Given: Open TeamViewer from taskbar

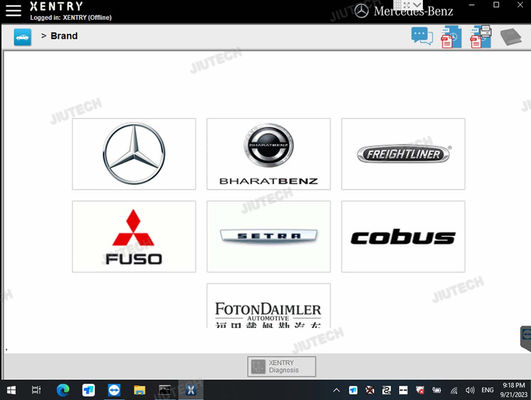Looking at the screenshot, I should coord(114,390).
